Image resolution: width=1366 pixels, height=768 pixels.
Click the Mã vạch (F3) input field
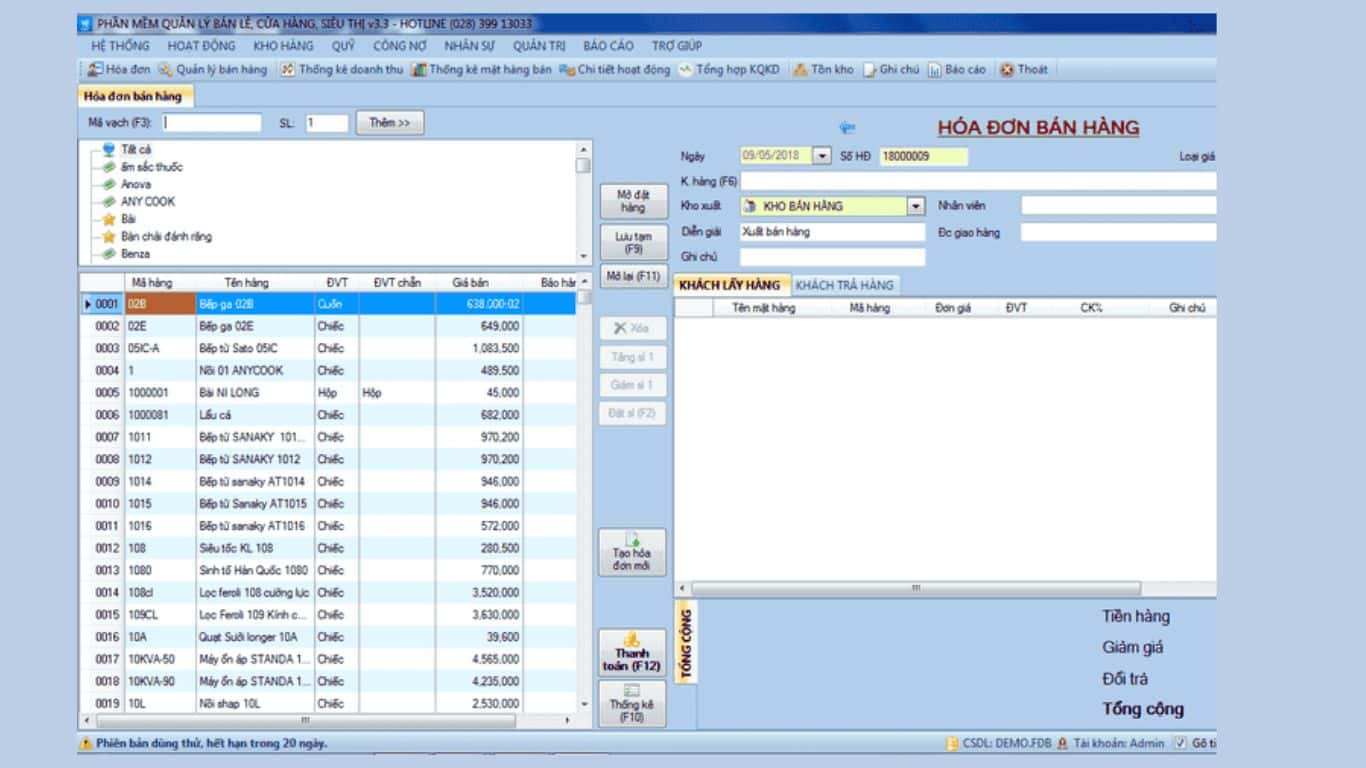[x=211, y=123]
